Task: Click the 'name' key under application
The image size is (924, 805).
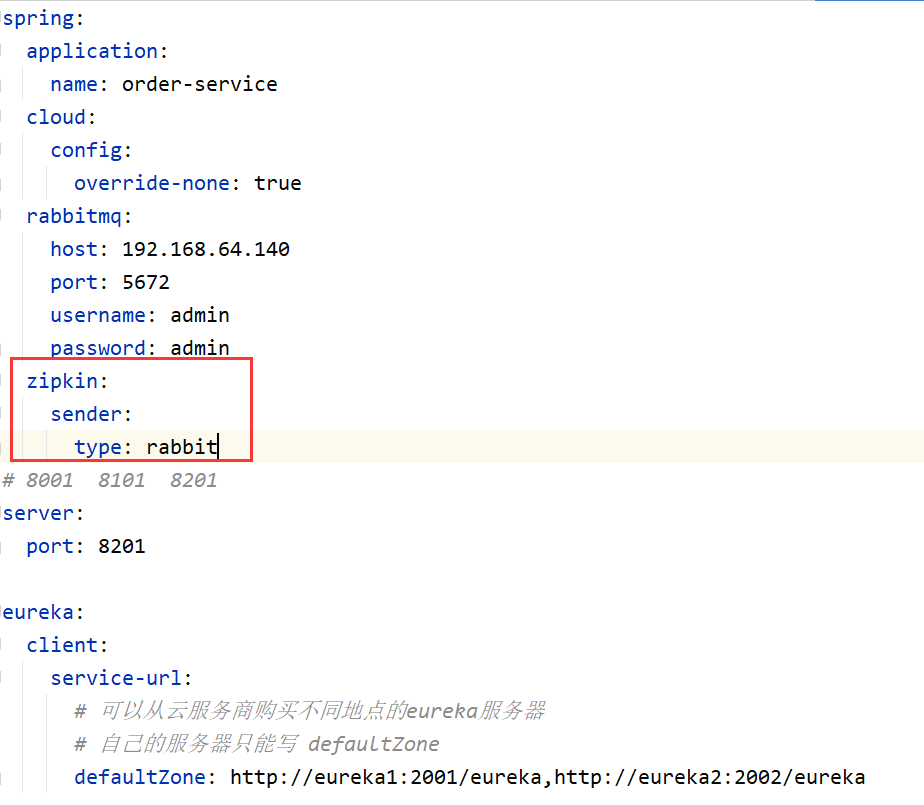Action: pos(74,84)
